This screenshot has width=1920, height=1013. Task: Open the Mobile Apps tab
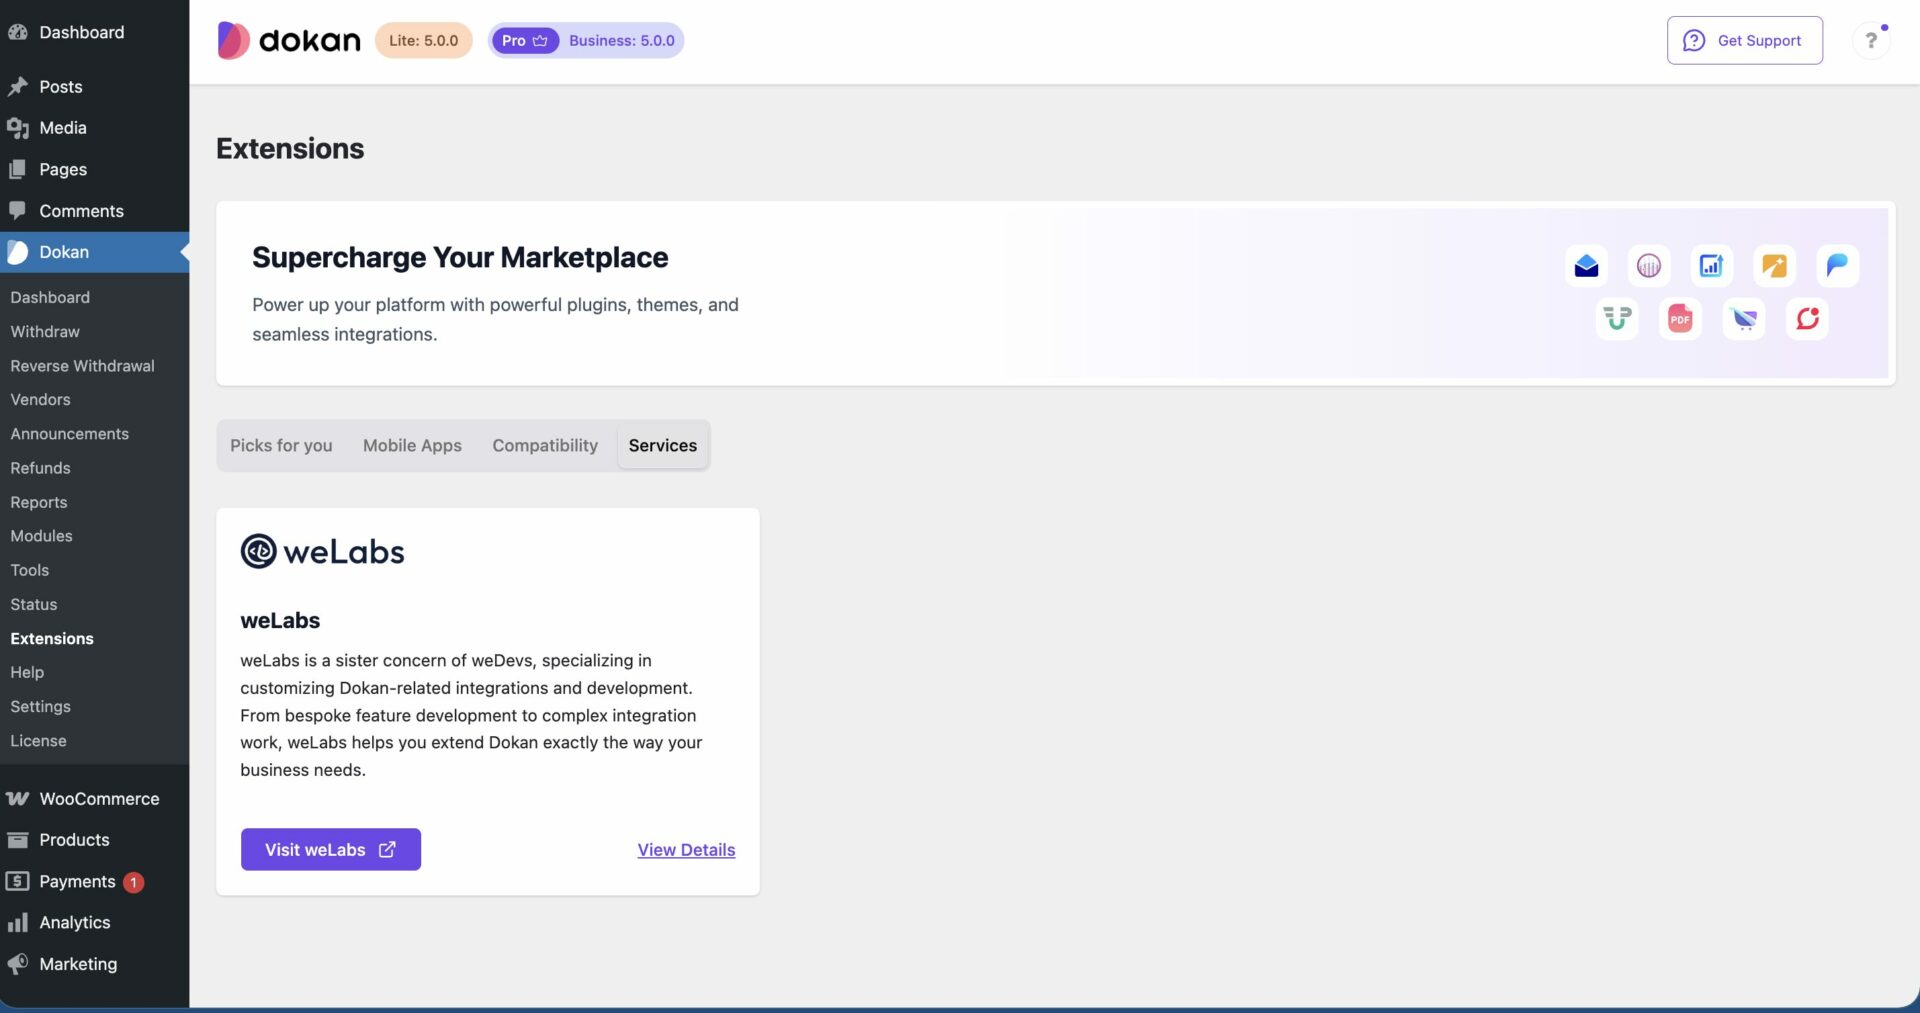[x=412, y=446]
